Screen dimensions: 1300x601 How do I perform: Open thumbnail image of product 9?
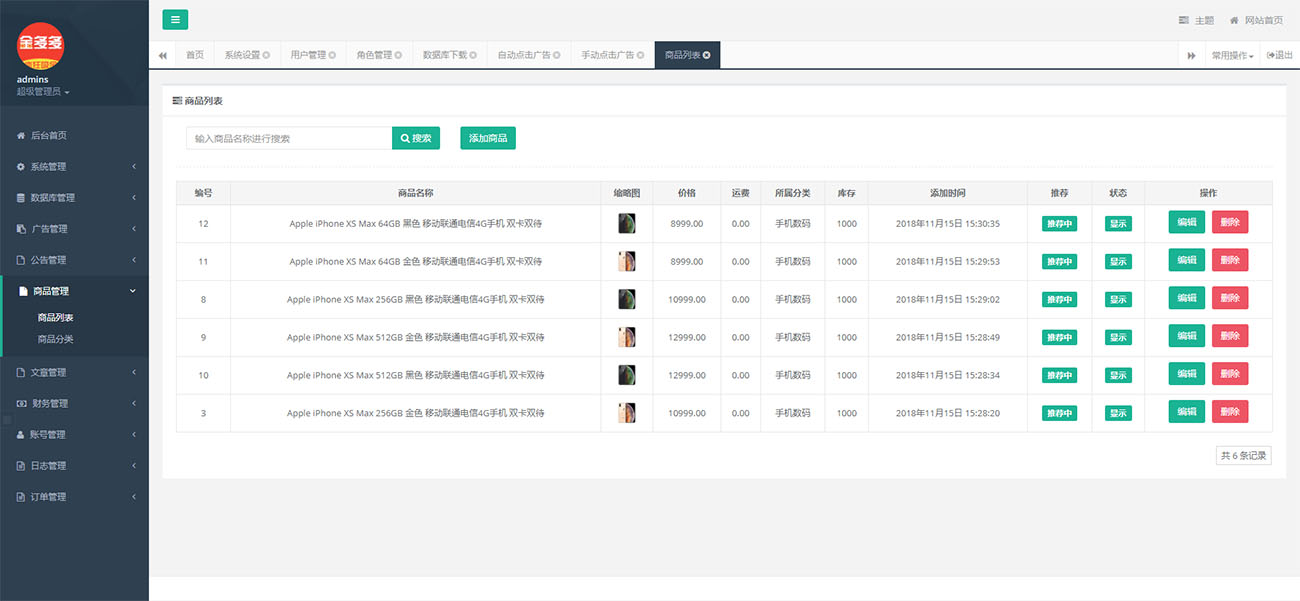[x=627, y=337]
